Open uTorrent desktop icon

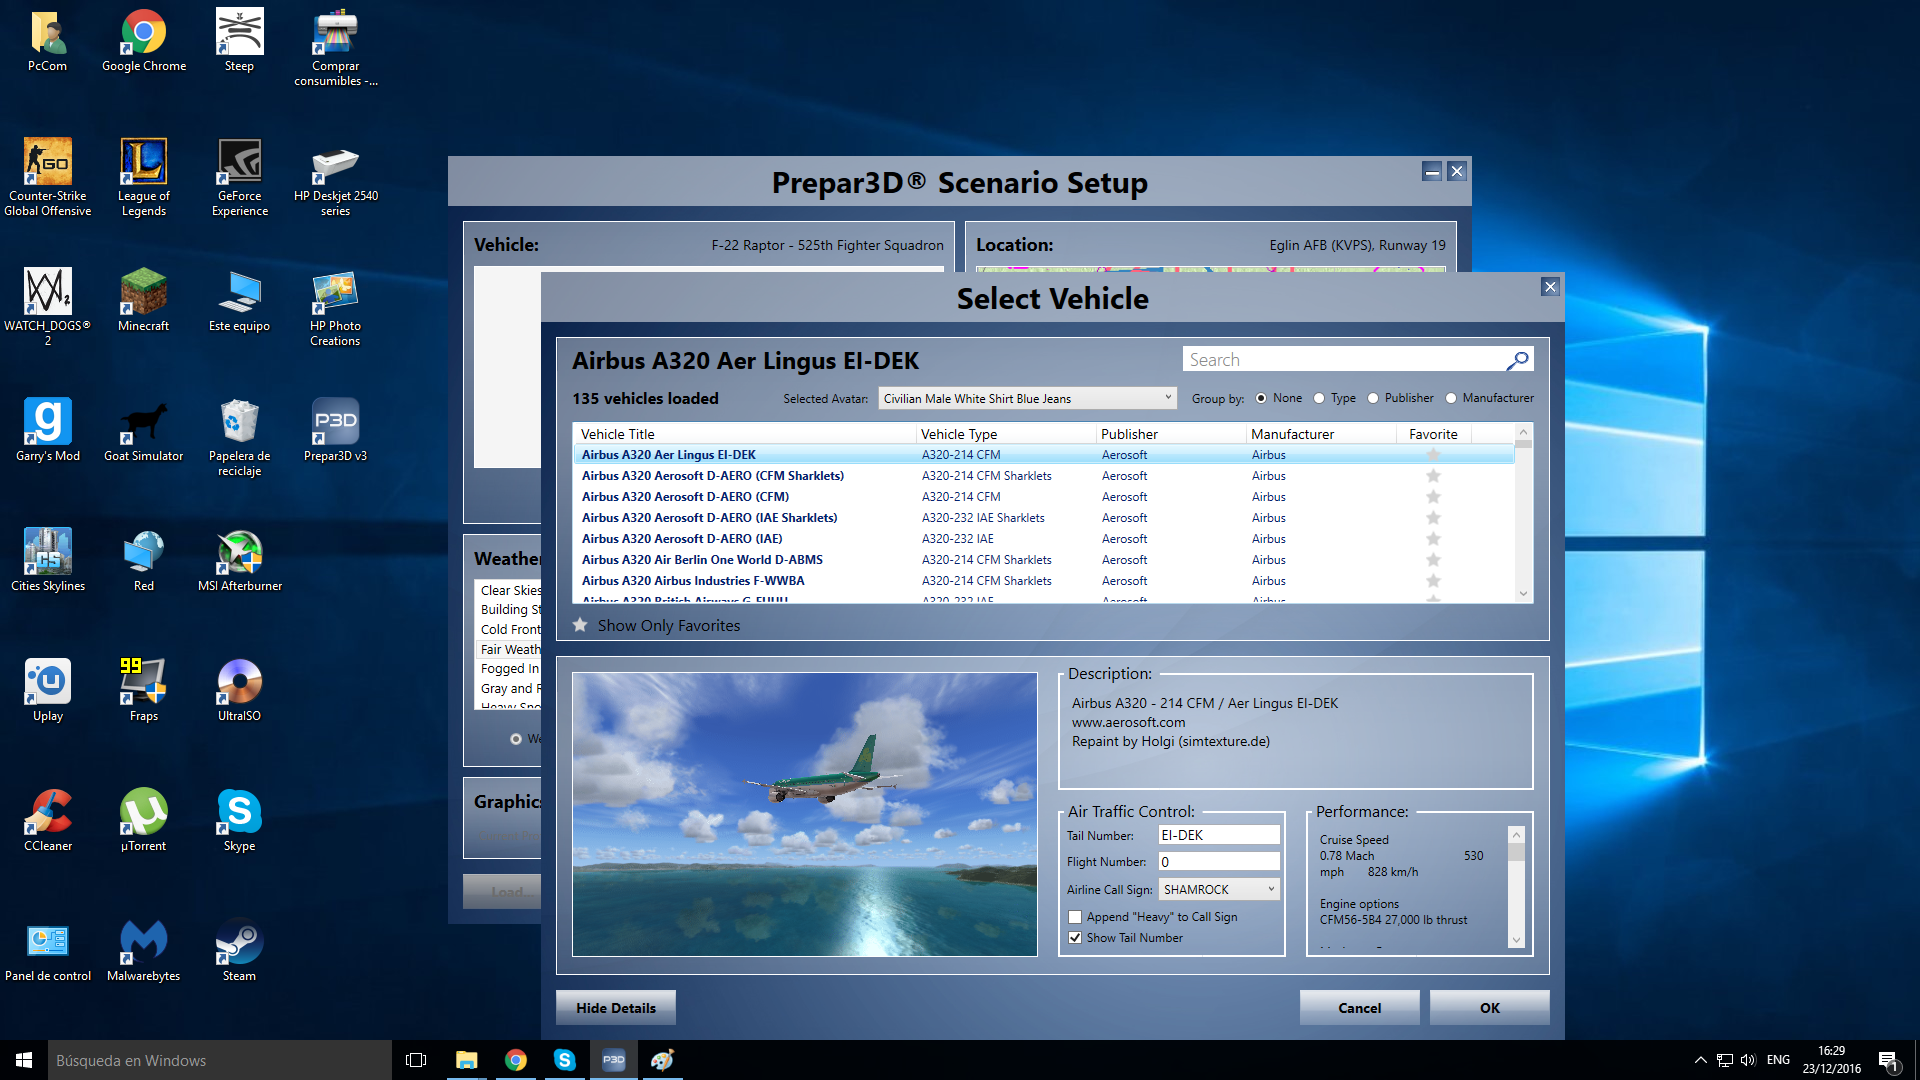pyautogui.click(x=144, y=820)
